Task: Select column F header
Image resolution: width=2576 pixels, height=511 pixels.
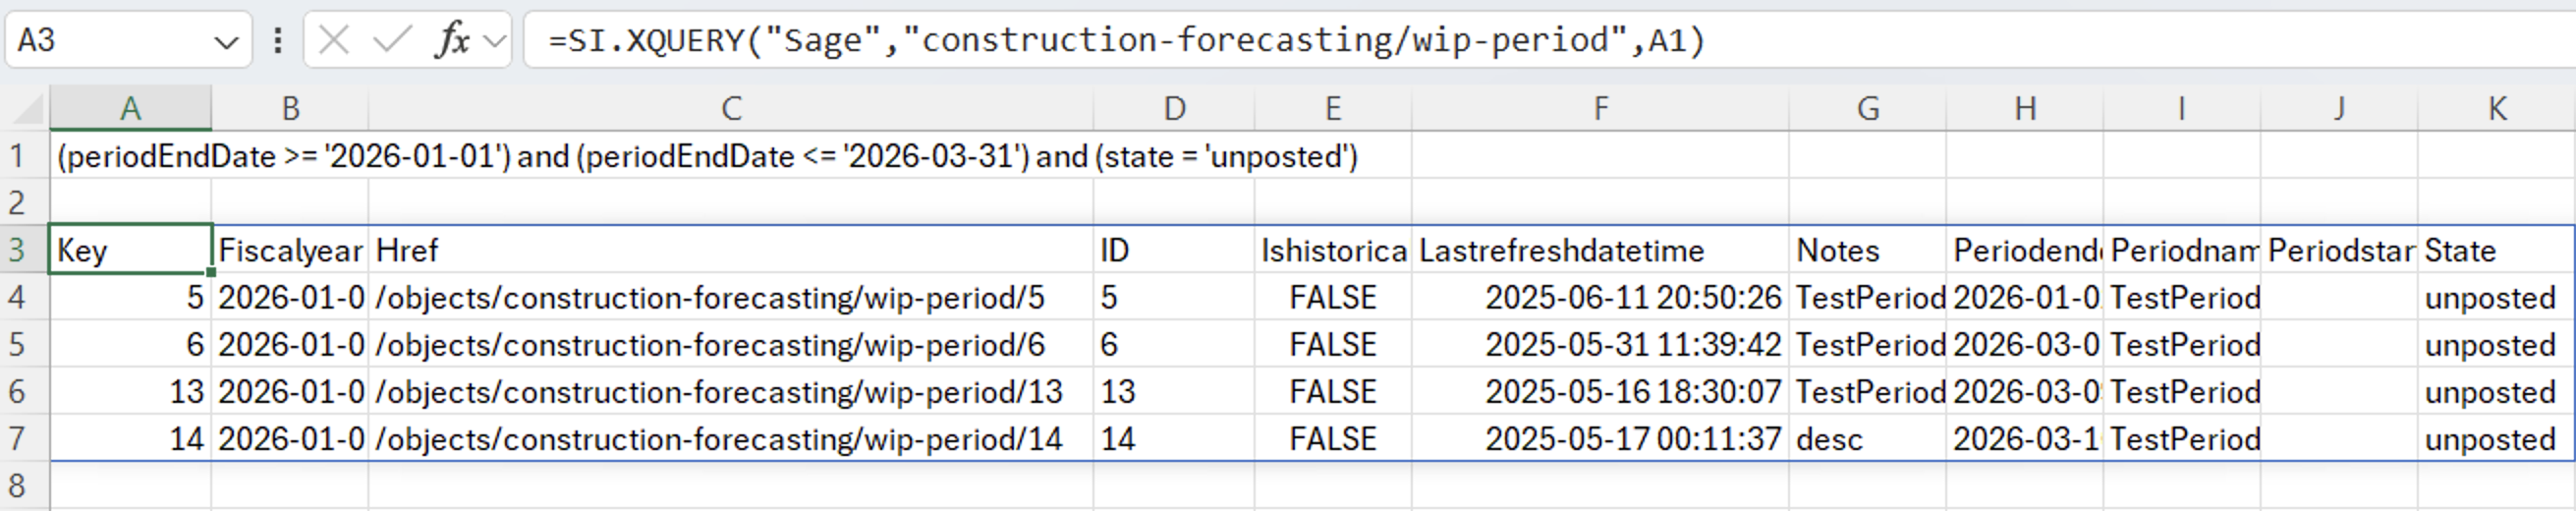Action: tap(1600, 108)
